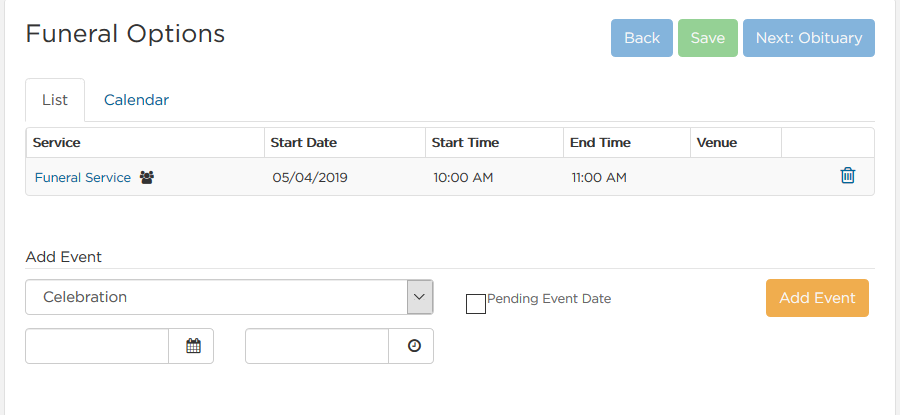This screenshot has width=900, height=415.
Task: Open the Celebration event type dropdown
Action: (x=230, y=297)
